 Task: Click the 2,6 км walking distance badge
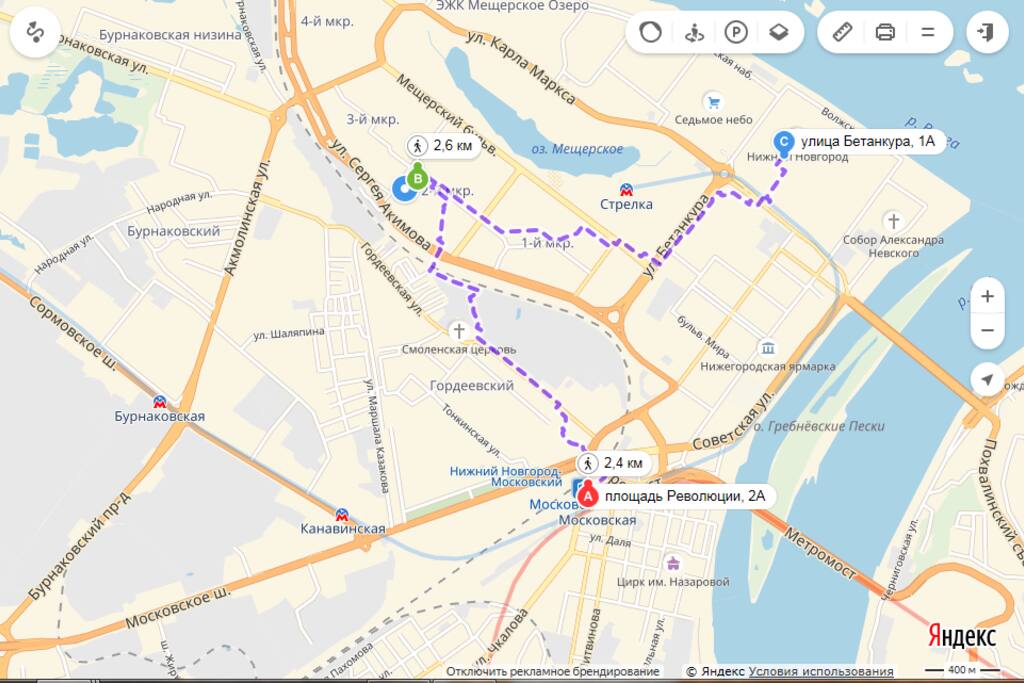click(x=443, y=145)
